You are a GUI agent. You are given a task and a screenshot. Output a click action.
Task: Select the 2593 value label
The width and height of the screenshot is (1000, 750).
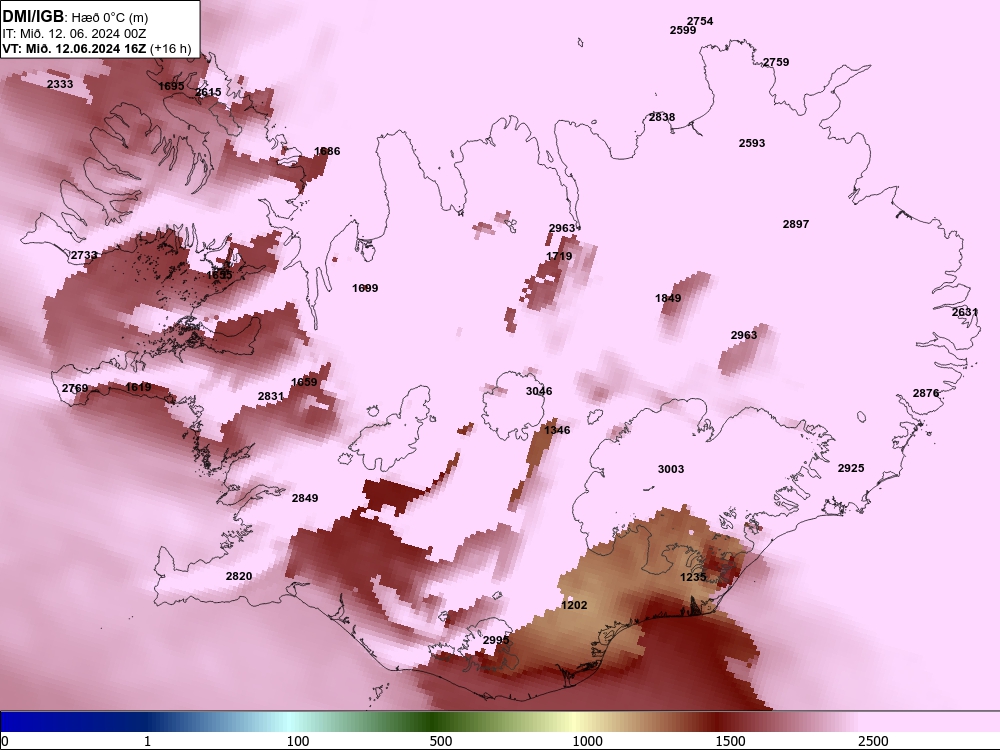point(752,143)
